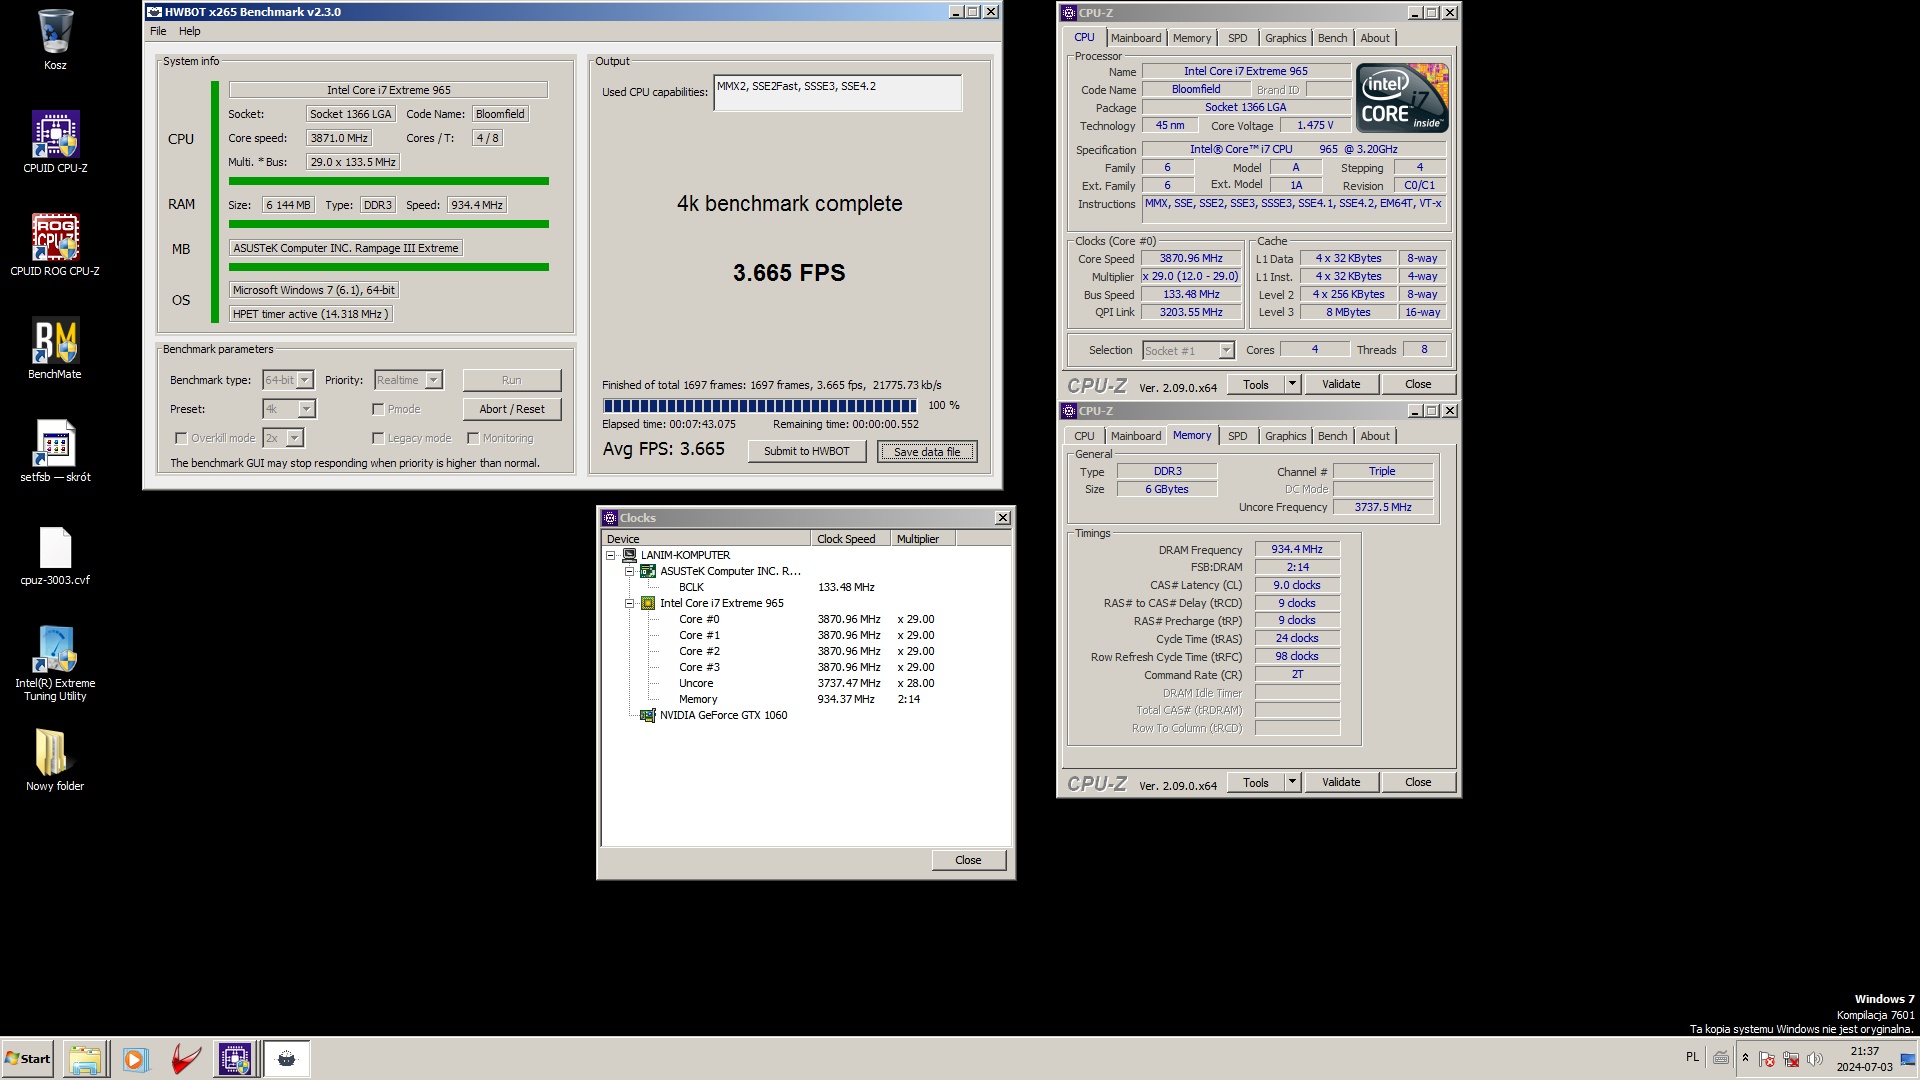1920x1080 pixels.
Task: Open About tab in upper CPU-Z
Action: pyautogui.click(x=1375, y=38)
